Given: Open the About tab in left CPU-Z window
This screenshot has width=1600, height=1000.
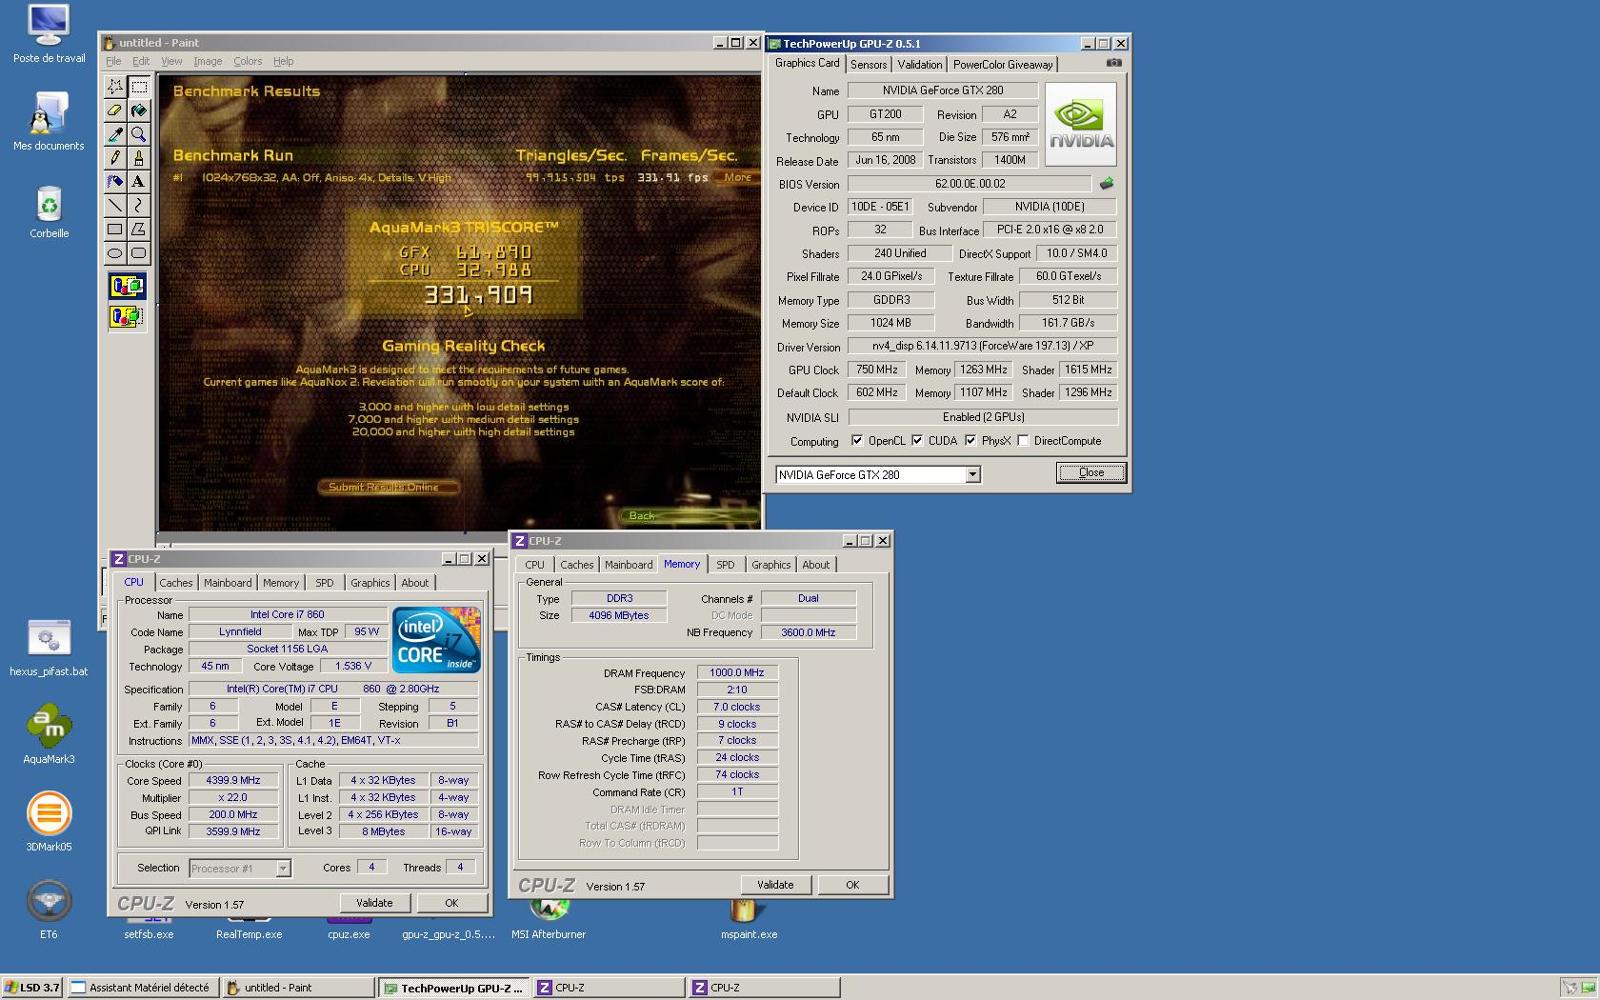Looking at the screenshot, I should point(415,583).
